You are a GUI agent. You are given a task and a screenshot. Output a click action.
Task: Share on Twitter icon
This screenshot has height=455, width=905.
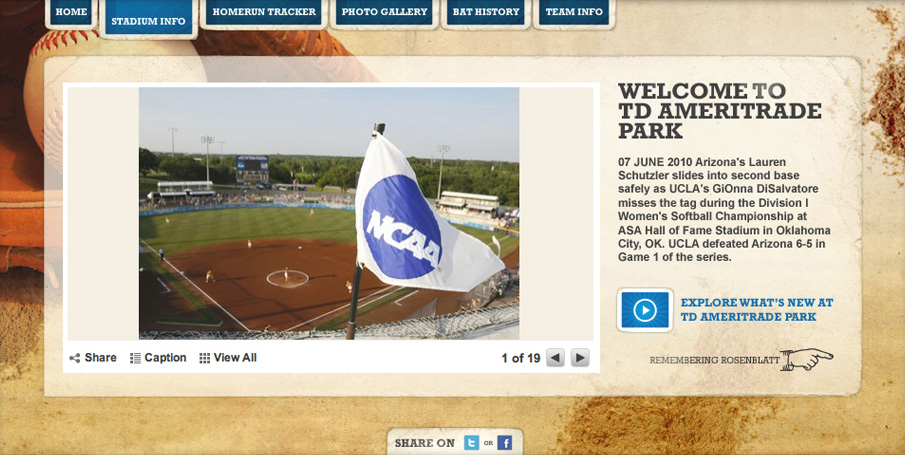click(471, 443)
